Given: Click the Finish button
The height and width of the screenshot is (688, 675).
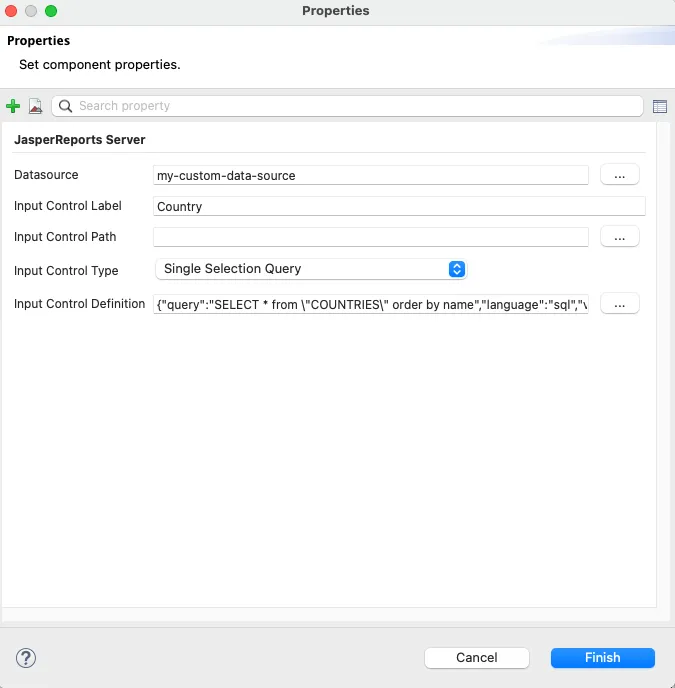Looking at the screenshot, I should pyautogui.click(x=603, y=658).
